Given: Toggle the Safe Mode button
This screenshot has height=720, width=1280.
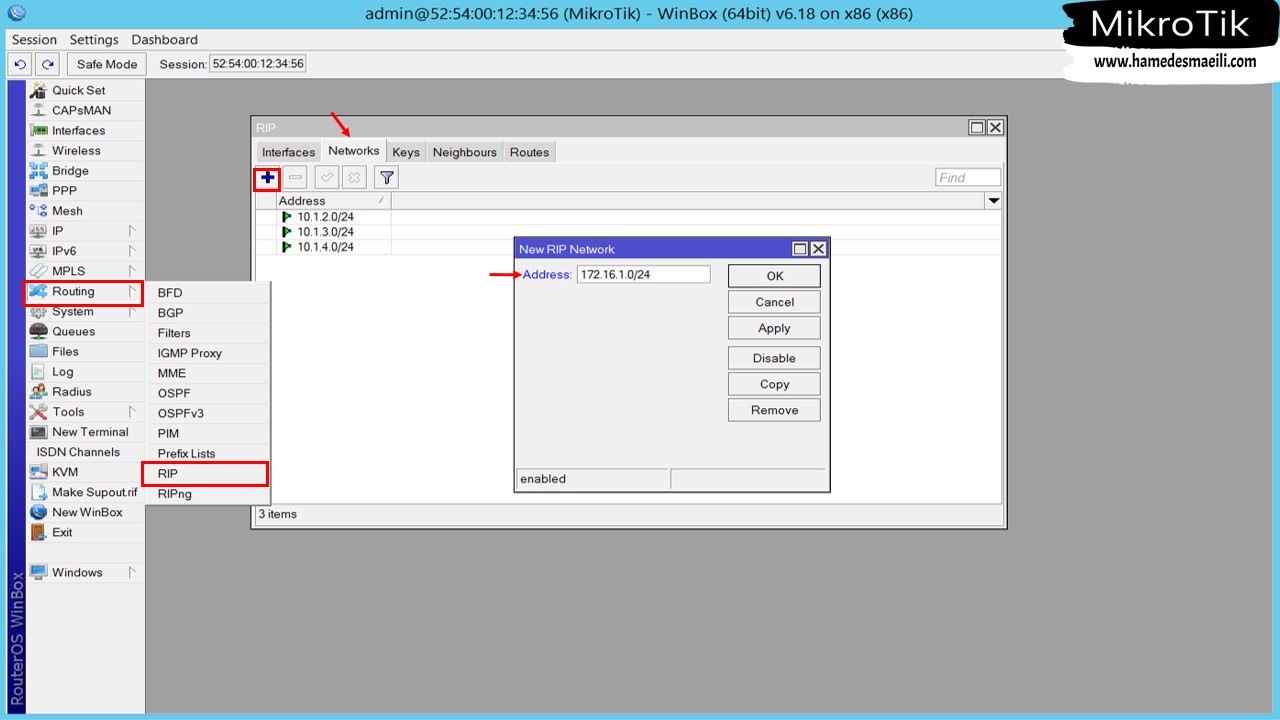Looking at the screenshot, I should click(x=107, y=64).
